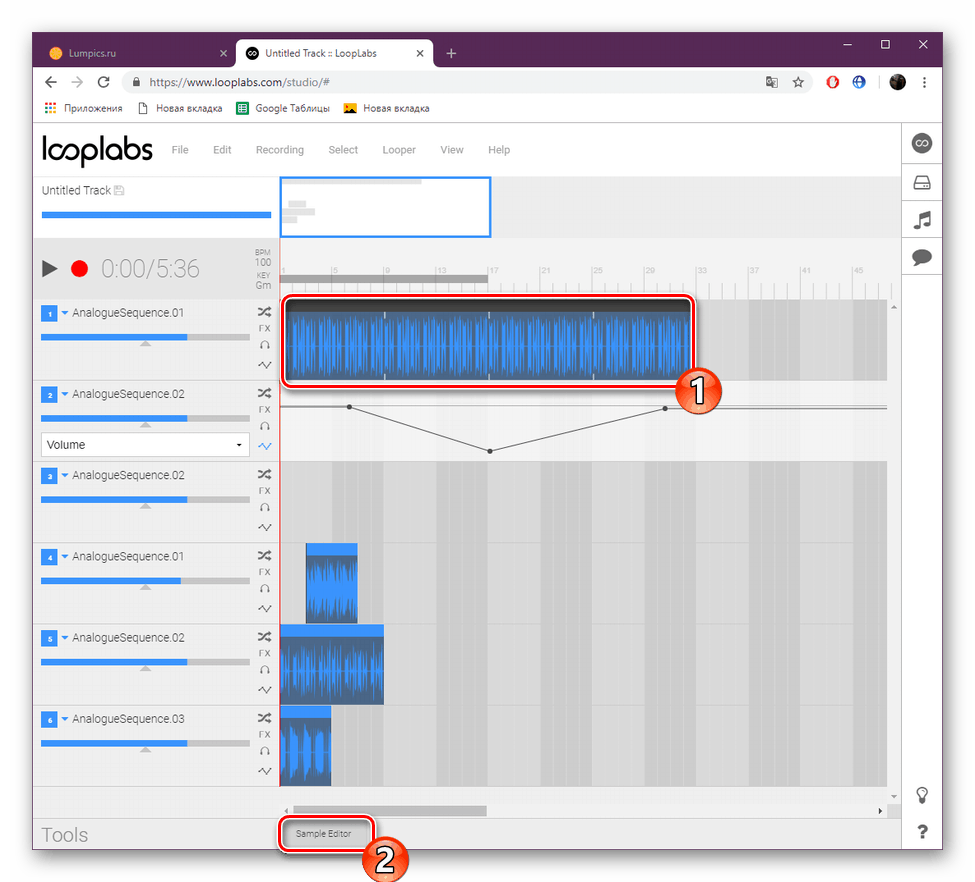
Task: Click the FX icon on AnalogueSequence.01 track
Action: 264,326
